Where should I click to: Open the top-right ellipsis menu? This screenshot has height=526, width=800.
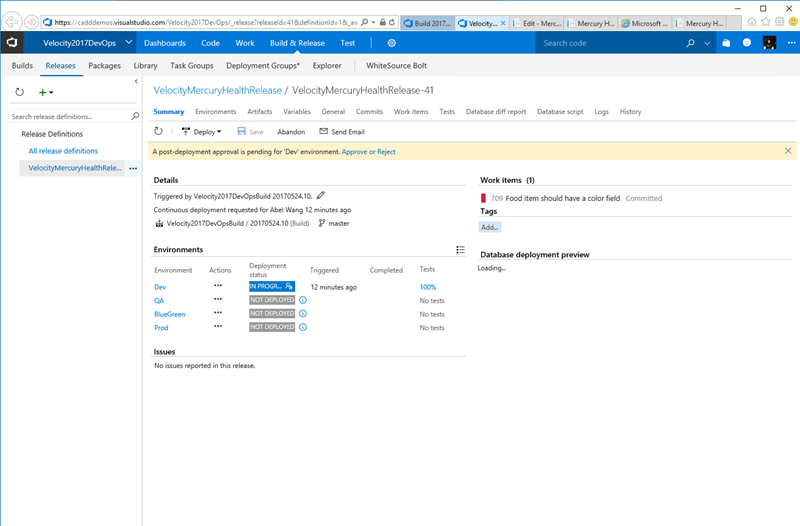click(x=791, y=43)
